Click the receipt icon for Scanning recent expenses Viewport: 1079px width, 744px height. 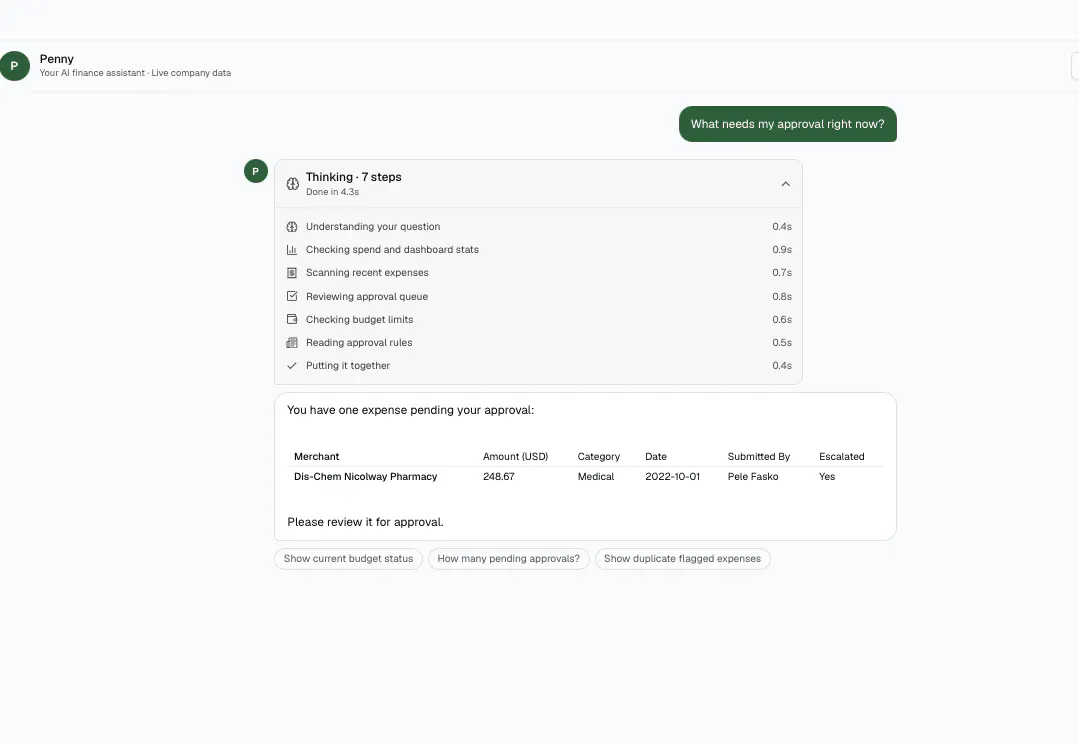[x=292, y=273]
